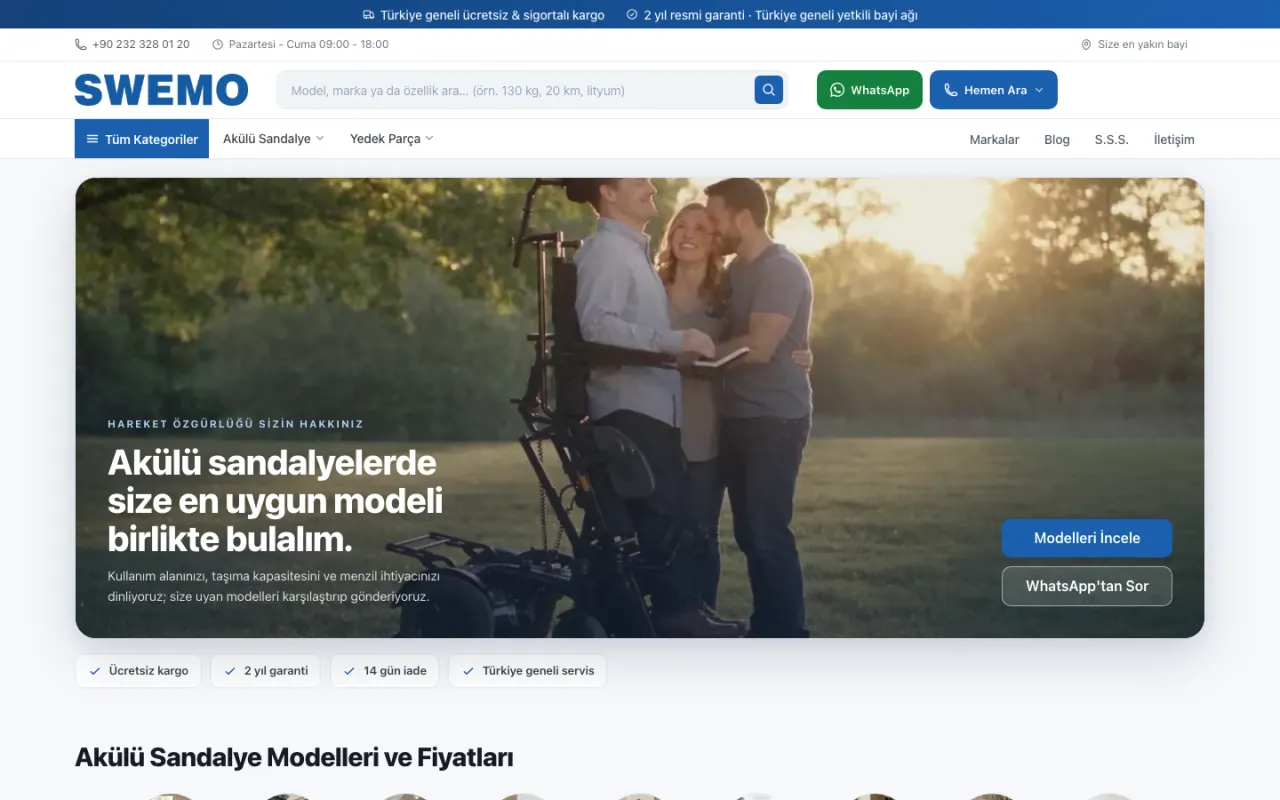Click the checkmark on Türkiye geneli servis badge
This screenshot has width=1280, height=800.
tap(468, 671)
